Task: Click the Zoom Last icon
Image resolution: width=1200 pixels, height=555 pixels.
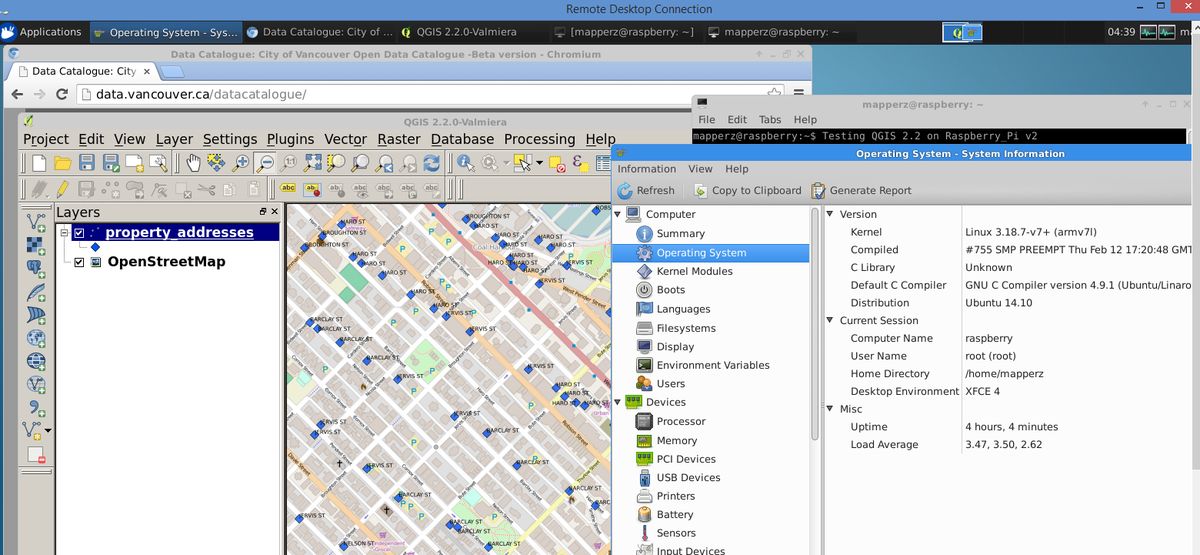Action: click(384, 162)
